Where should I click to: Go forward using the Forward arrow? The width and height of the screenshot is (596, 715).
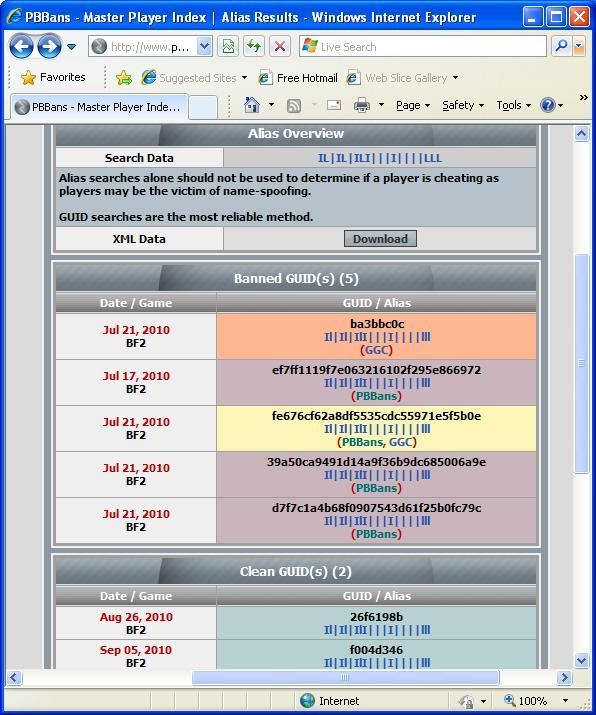(49, 47)
